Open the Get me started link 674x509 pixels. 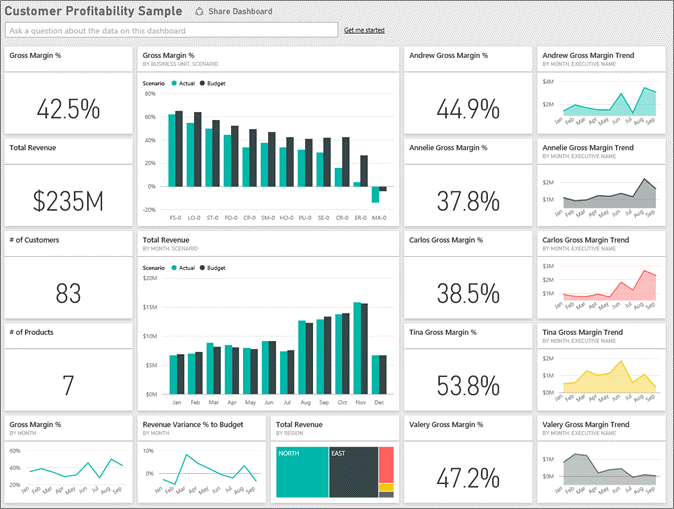coord(363,31)
